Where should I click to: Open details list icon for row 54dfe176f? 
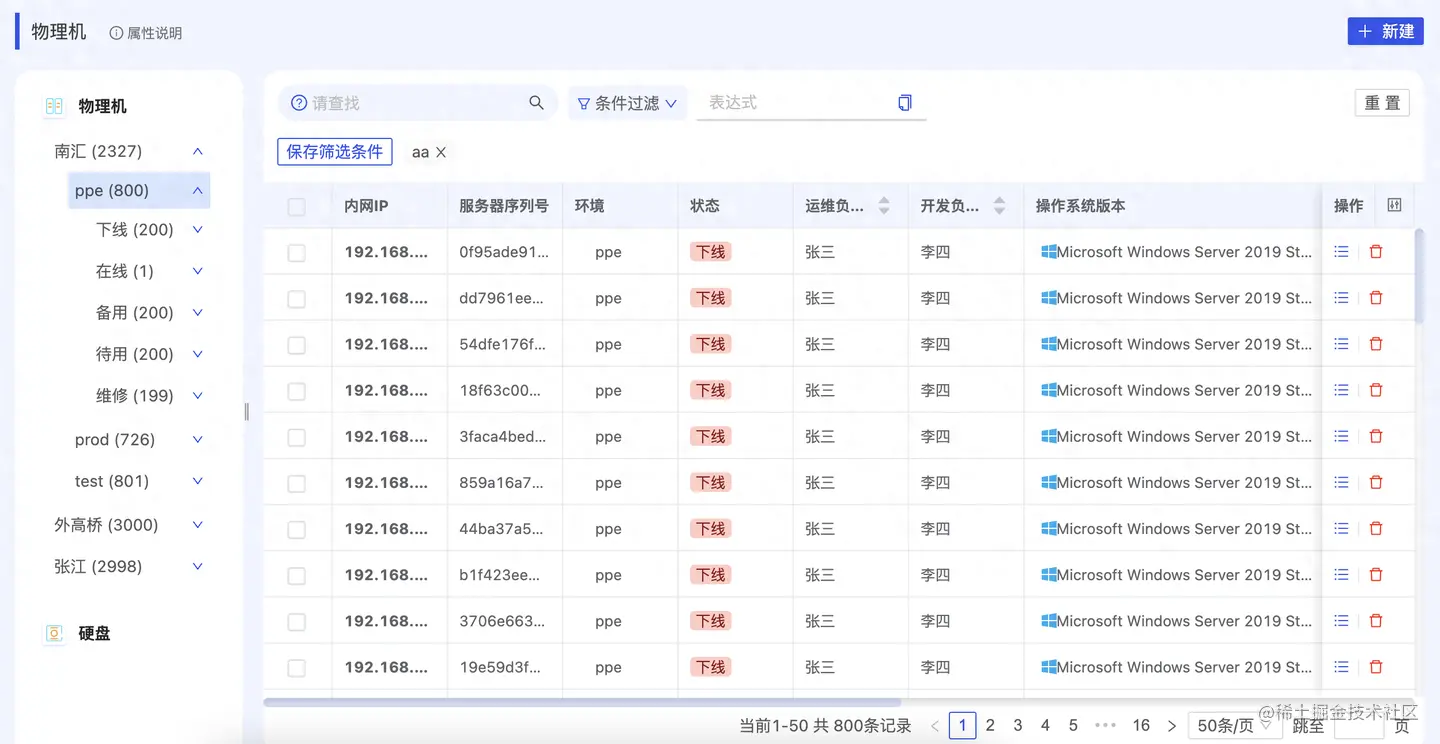pyautogui.click(x=1341, y=344)
